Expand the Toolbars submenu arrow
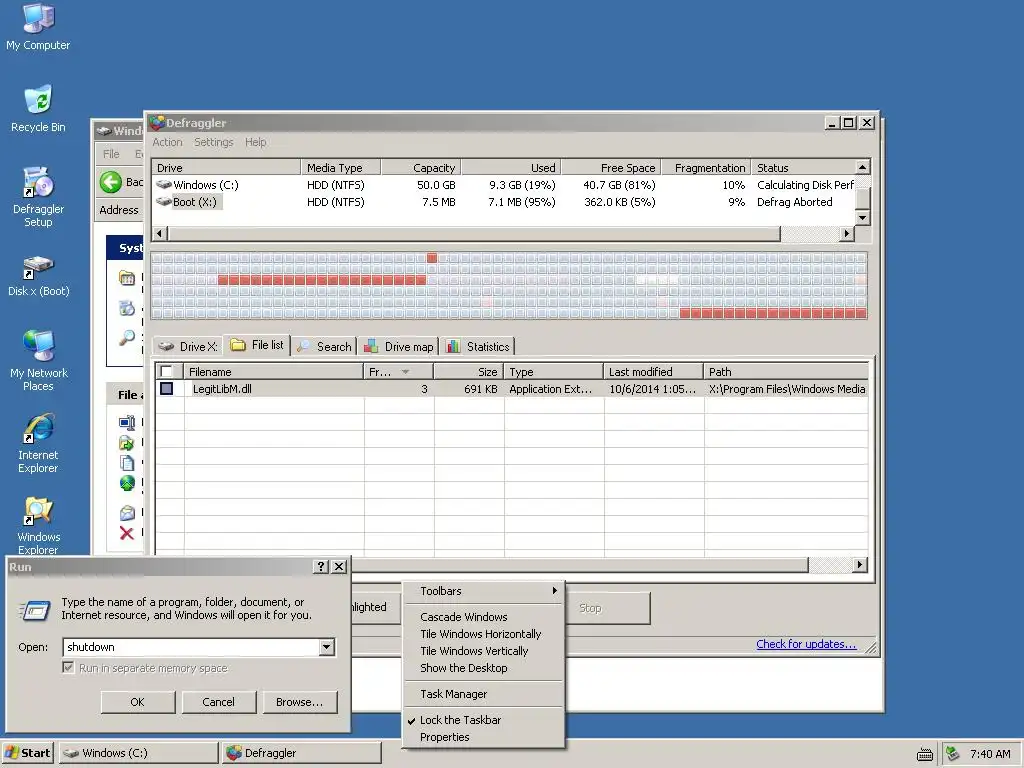This screenshot has width=1024, height=768. coord(554,590)
